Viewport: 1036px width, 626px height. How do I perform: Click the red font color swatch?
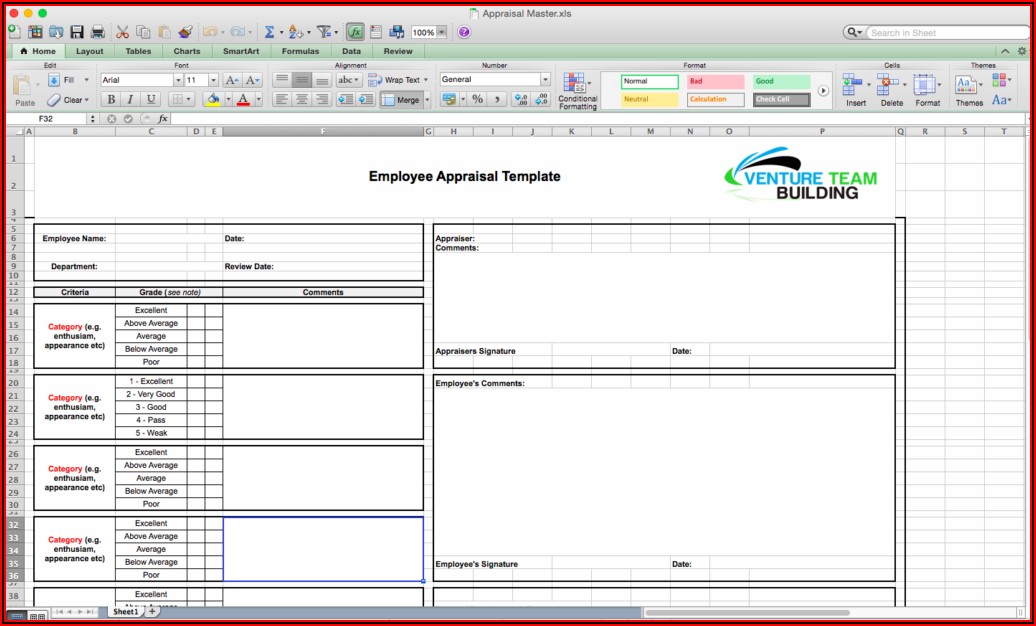(242, 99)
